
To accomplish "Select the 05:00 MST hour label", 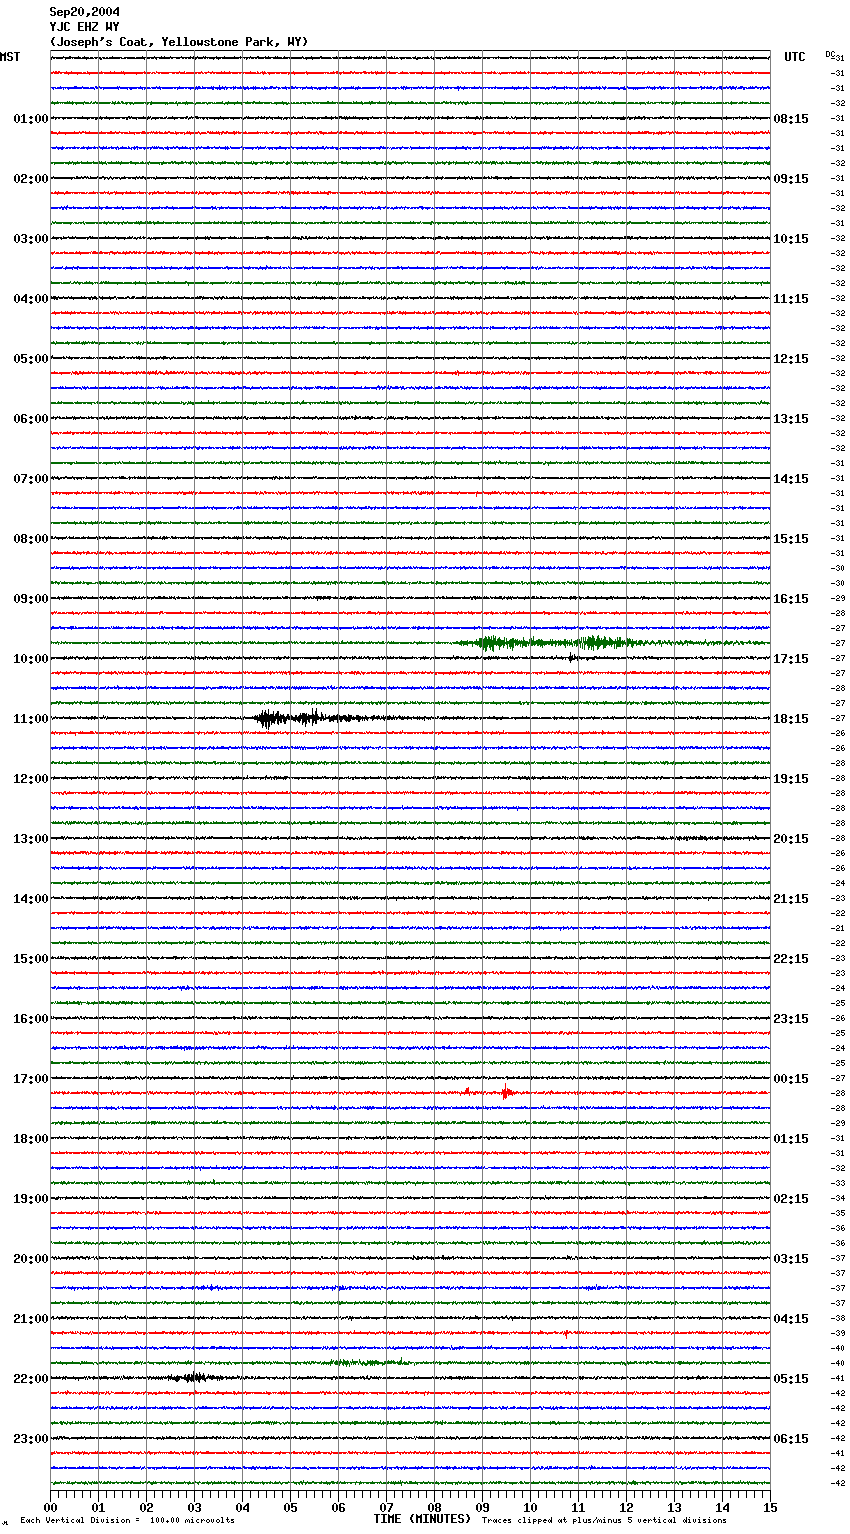I will pyautogui.click(x=30, y=359).
